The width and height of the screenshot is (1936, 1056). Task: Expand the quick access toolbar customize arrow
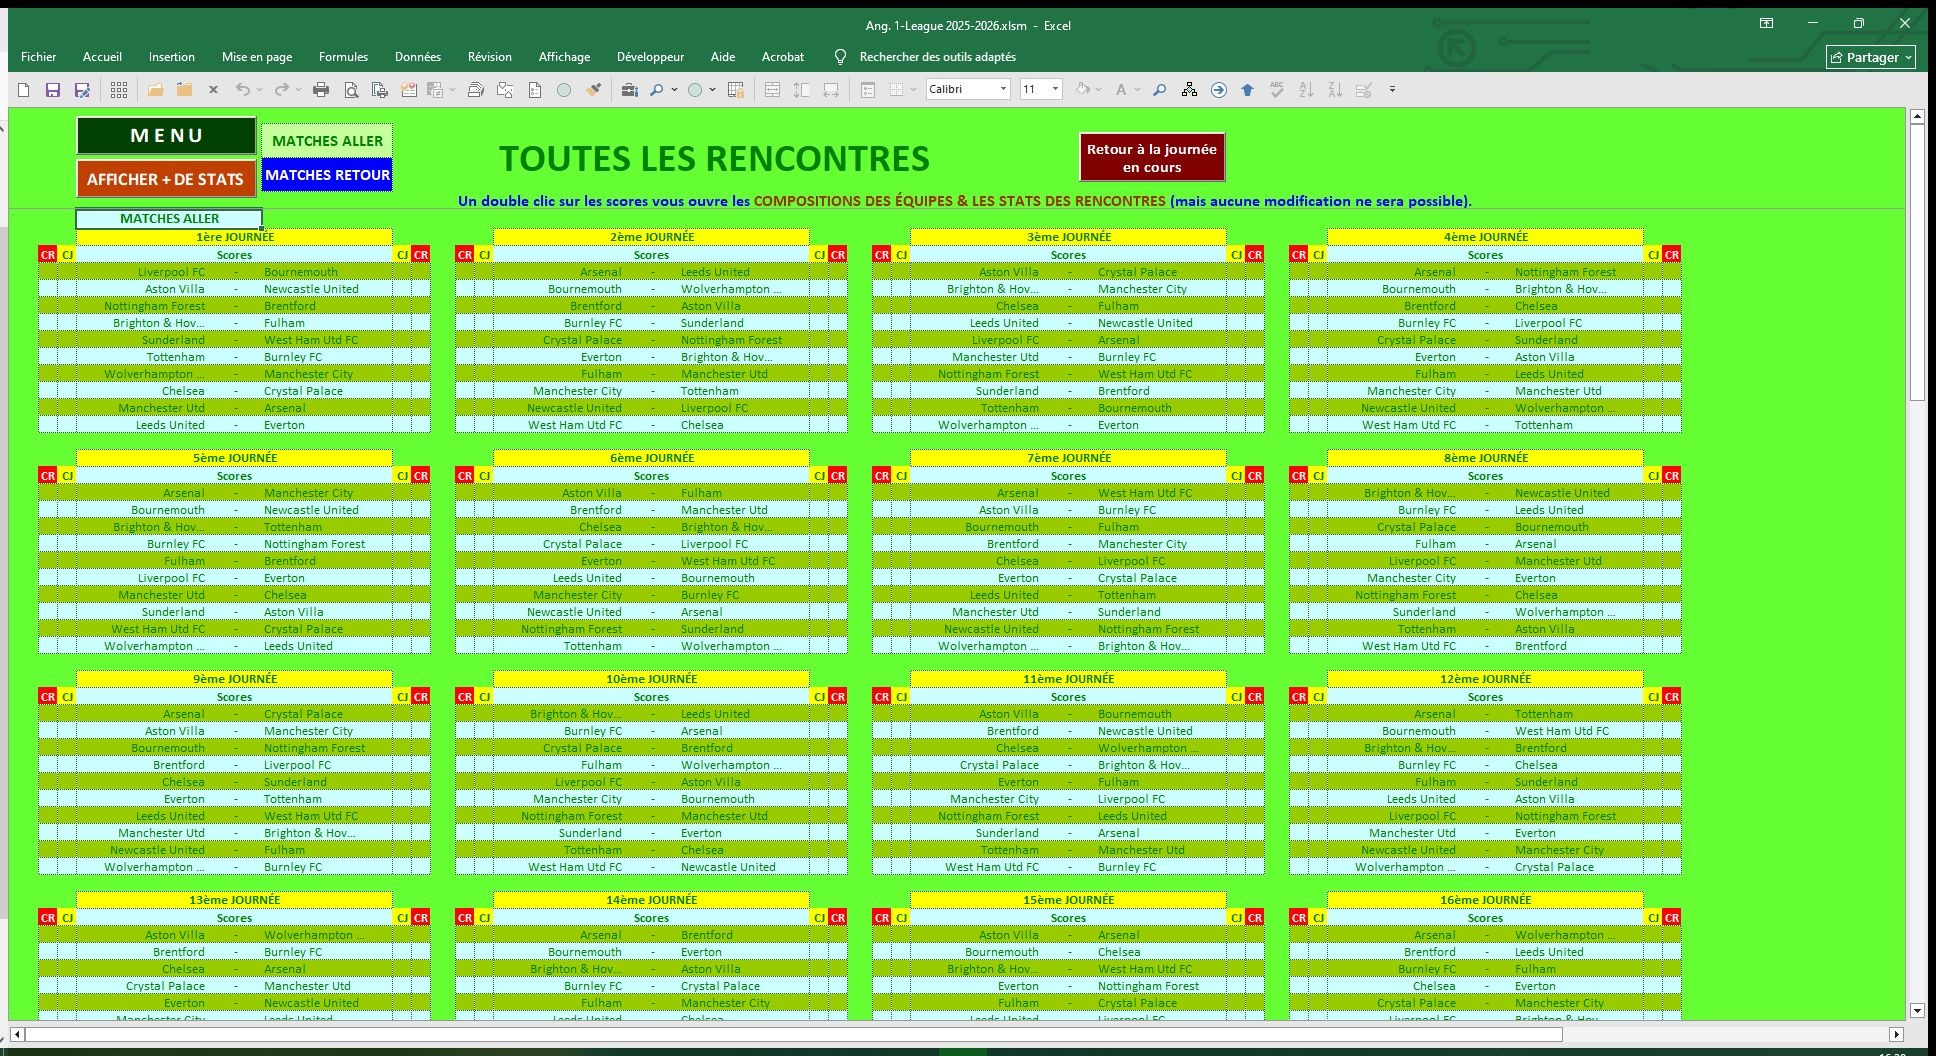point(1392,90)
